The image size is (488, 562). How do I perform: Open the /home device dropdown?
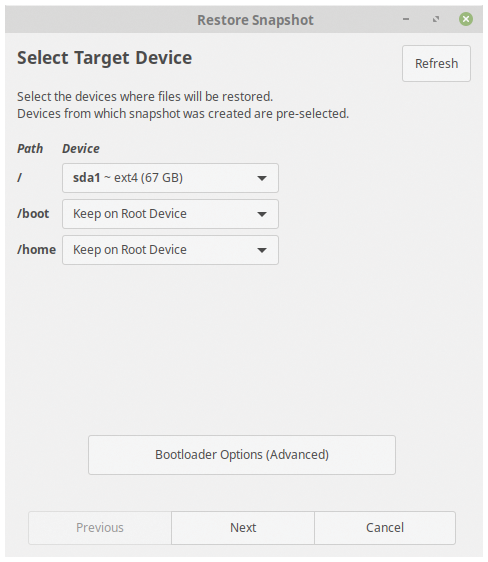pos(170,250)
